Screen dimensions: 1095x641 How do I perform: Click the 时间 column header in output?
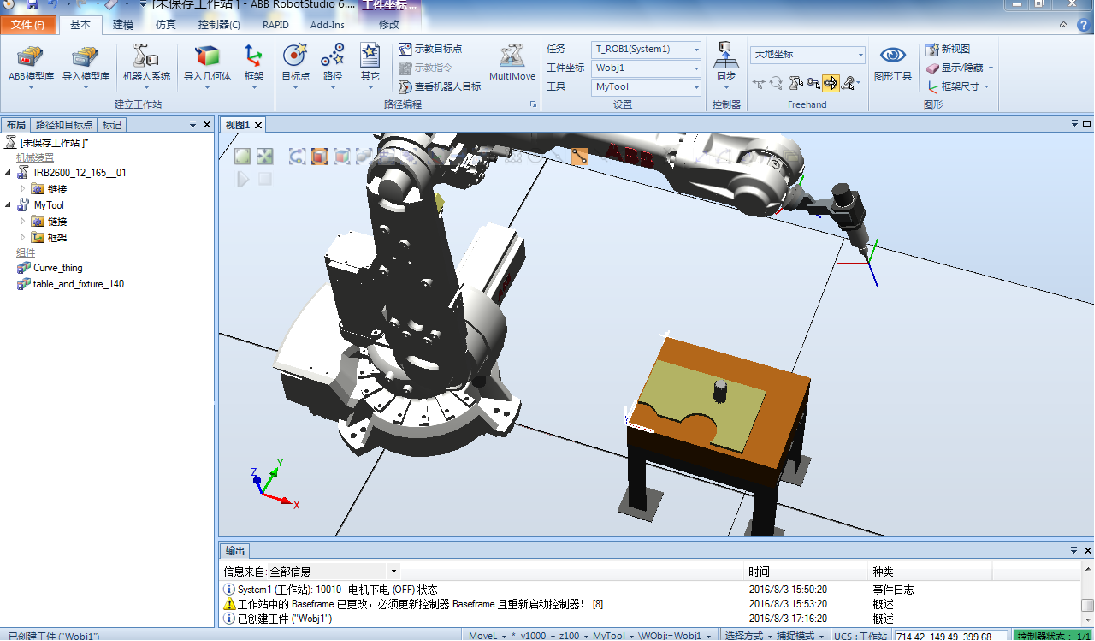click(x=759, y=571)
